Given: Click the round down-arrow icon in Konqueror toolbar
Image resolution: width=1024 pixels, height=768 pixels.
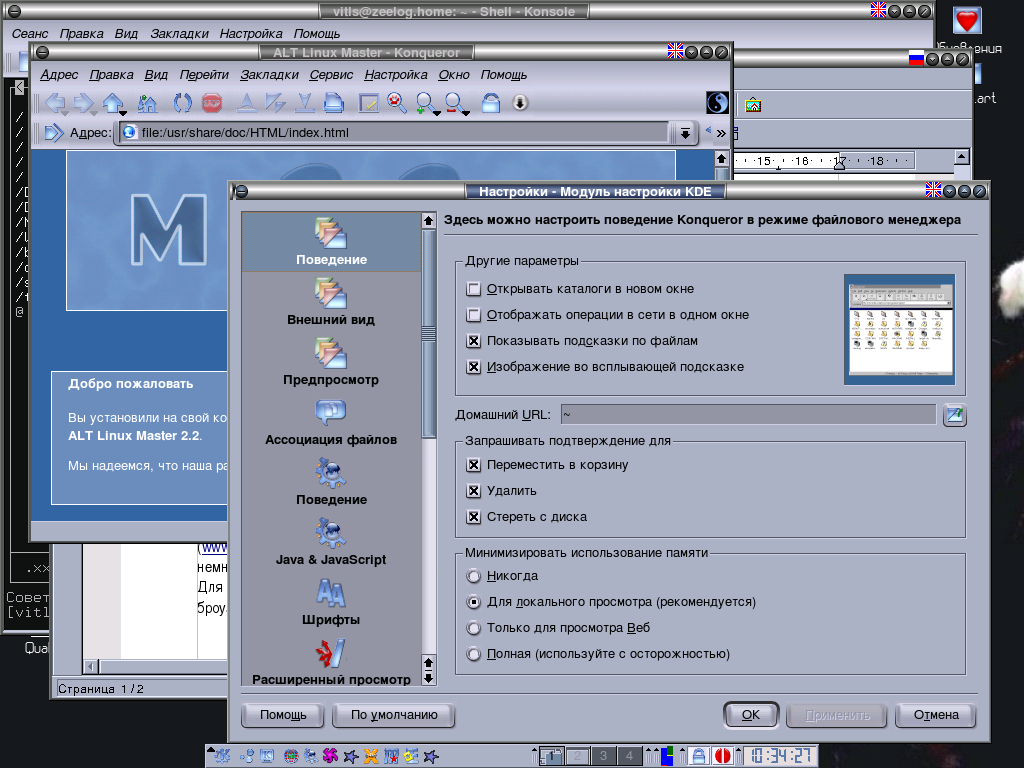Looking at the screenshot, I should [x=520, y=103].
